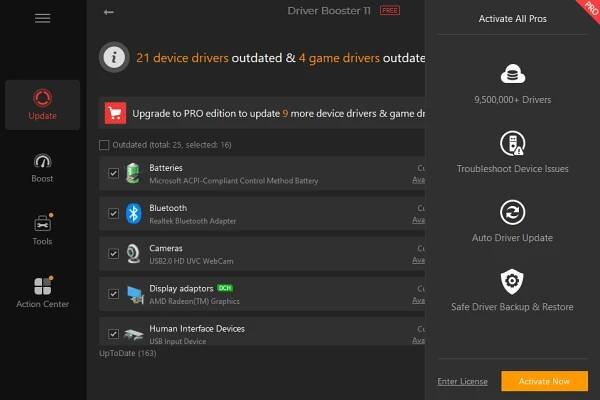Screen dimensions: 600x400
Task: Click the 9,500,000+ Drivers database icon
Action: coord(512,75)
